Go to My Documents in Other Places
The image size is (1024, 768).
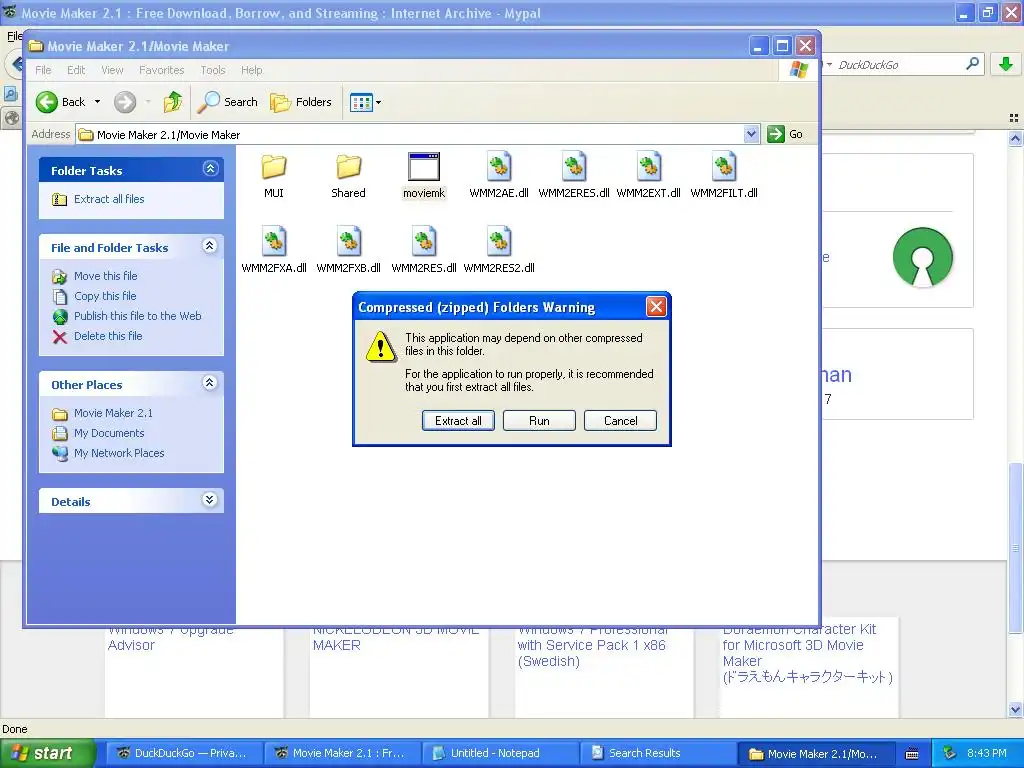click(x=109, y=434)
